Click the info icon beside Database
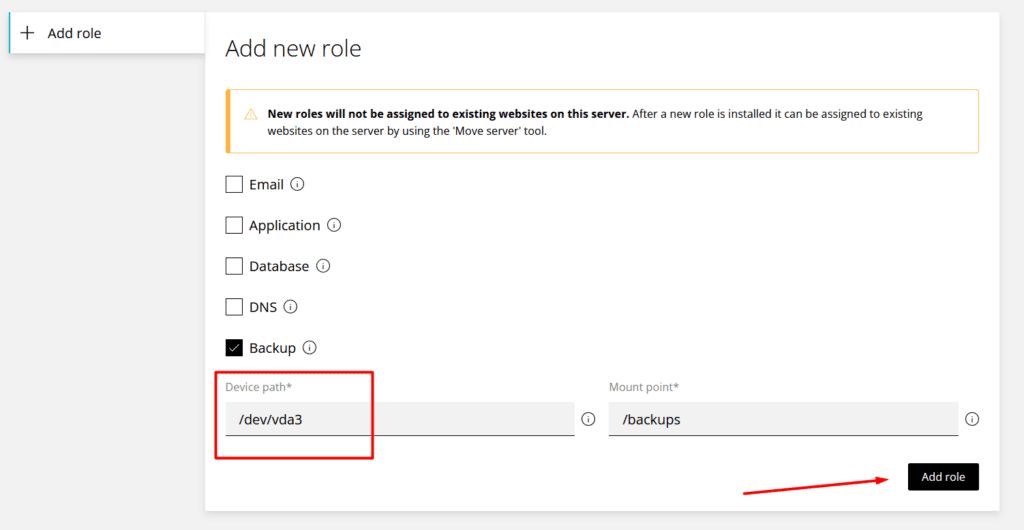This screenshot has width=1024, height=530. 323,266
